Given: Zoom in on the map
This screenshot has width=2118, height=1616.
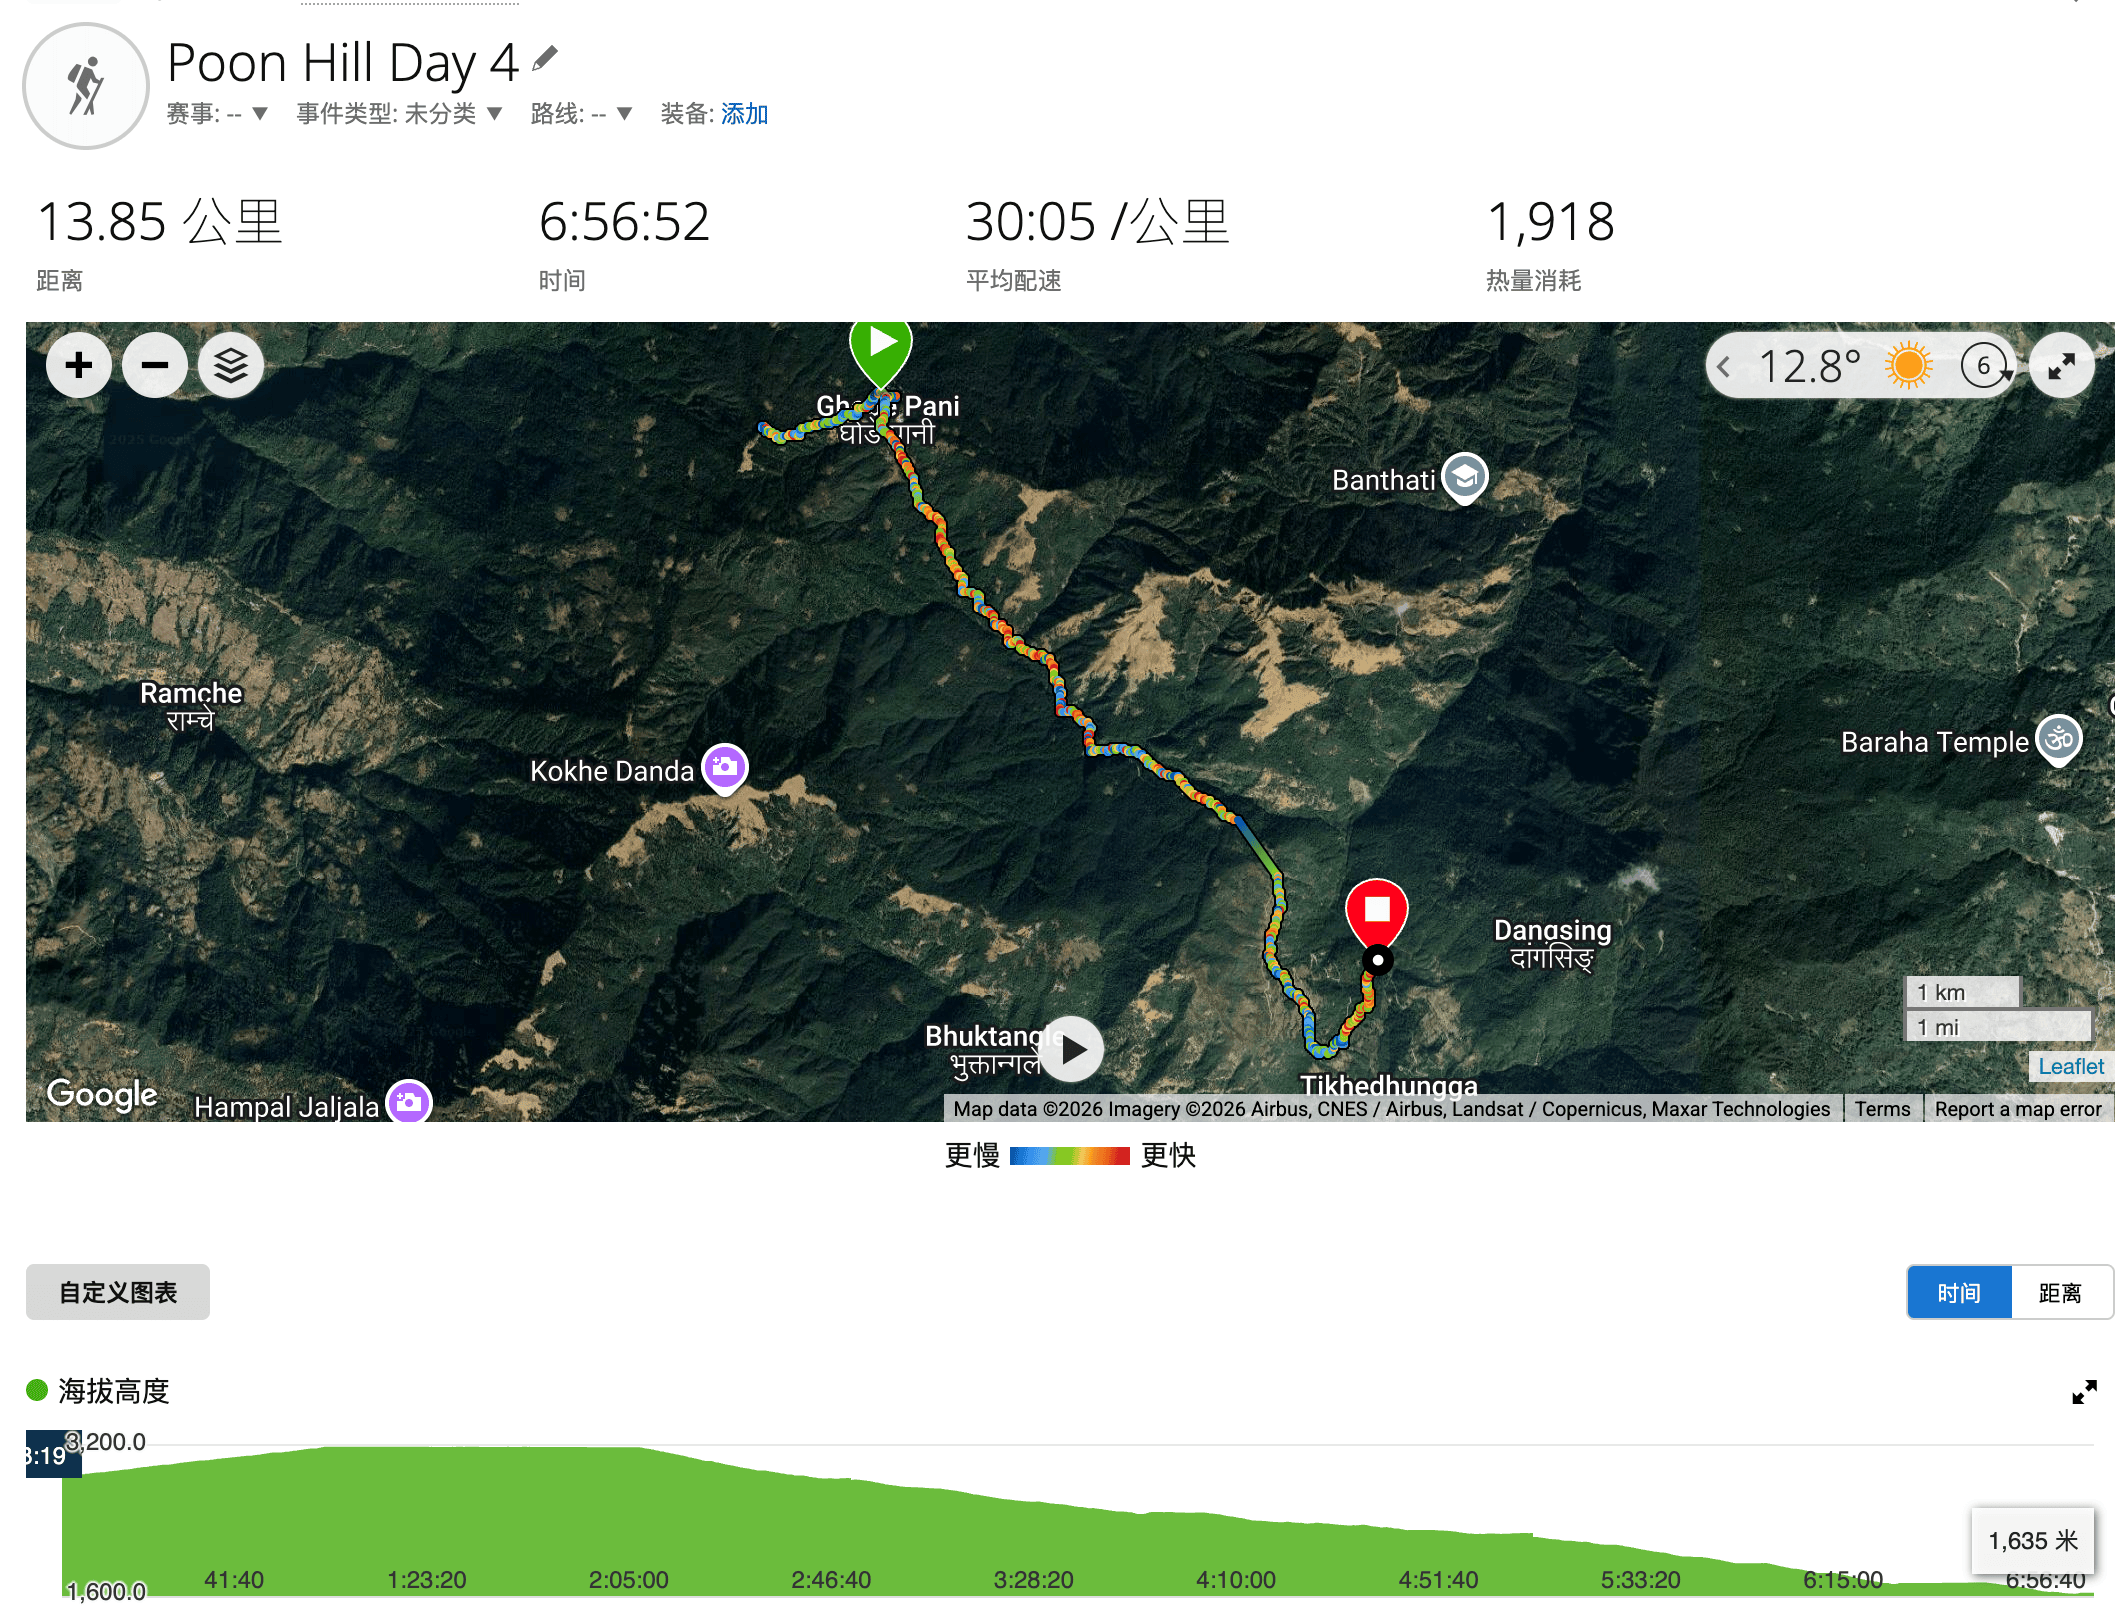Looking at the screenshot, I should [x=79, y=365].
